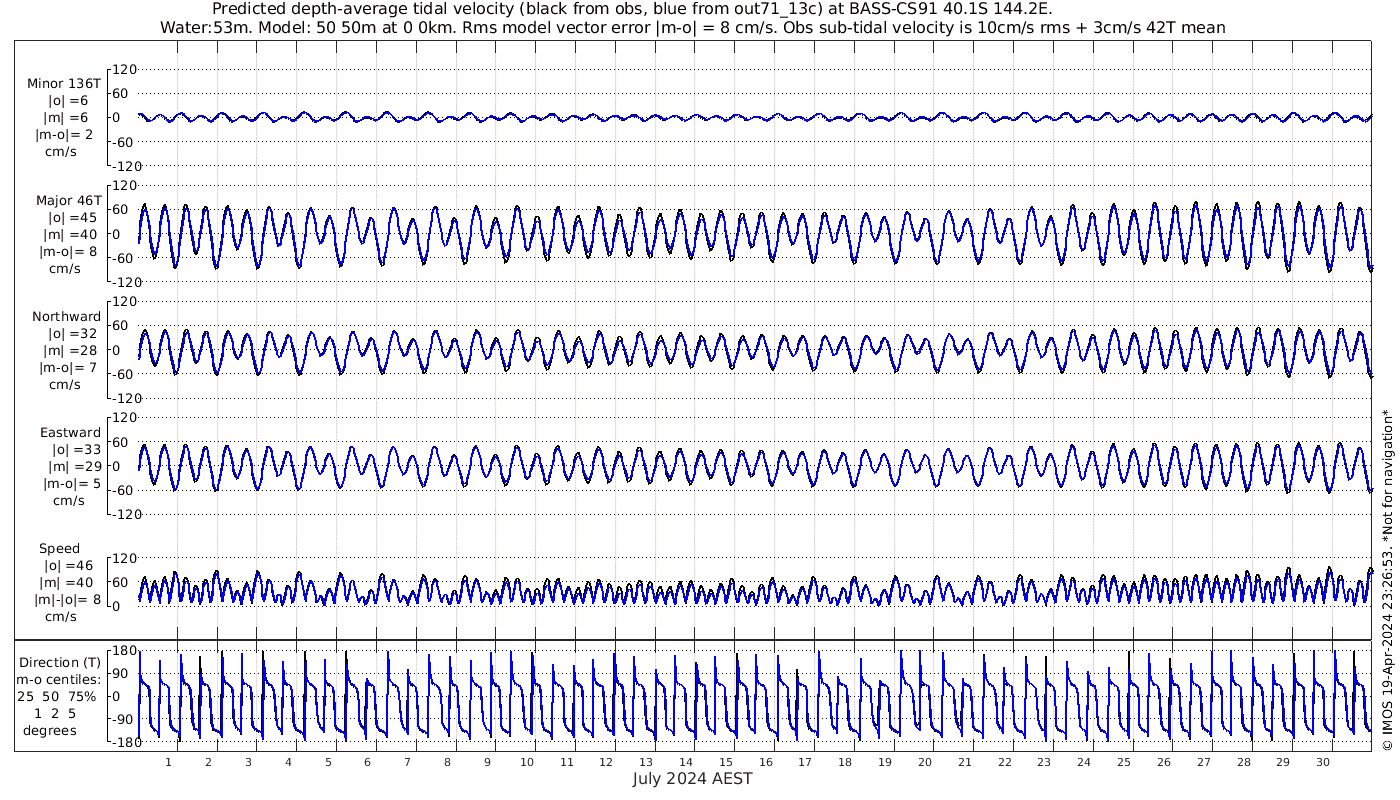The width and height of the screenshot is (1400, 800).
Task: Click date axis tick label '20'
Action: point(925,762)
